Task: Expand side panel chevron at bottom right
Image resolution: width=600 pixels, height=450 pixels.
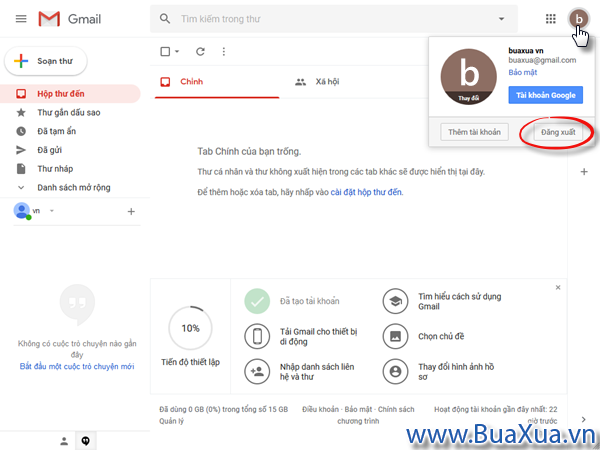Action: [x=584, y=419]
